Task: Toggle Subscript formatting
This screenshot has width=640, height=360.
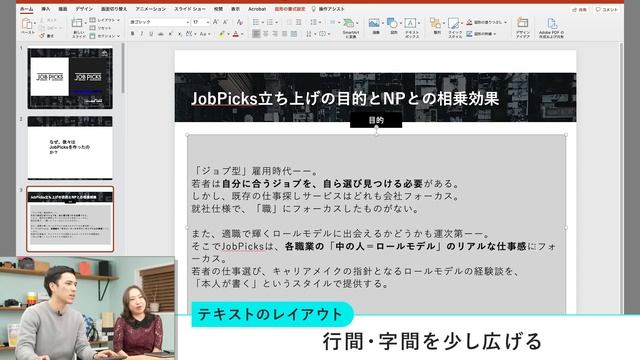Action: 180,34
